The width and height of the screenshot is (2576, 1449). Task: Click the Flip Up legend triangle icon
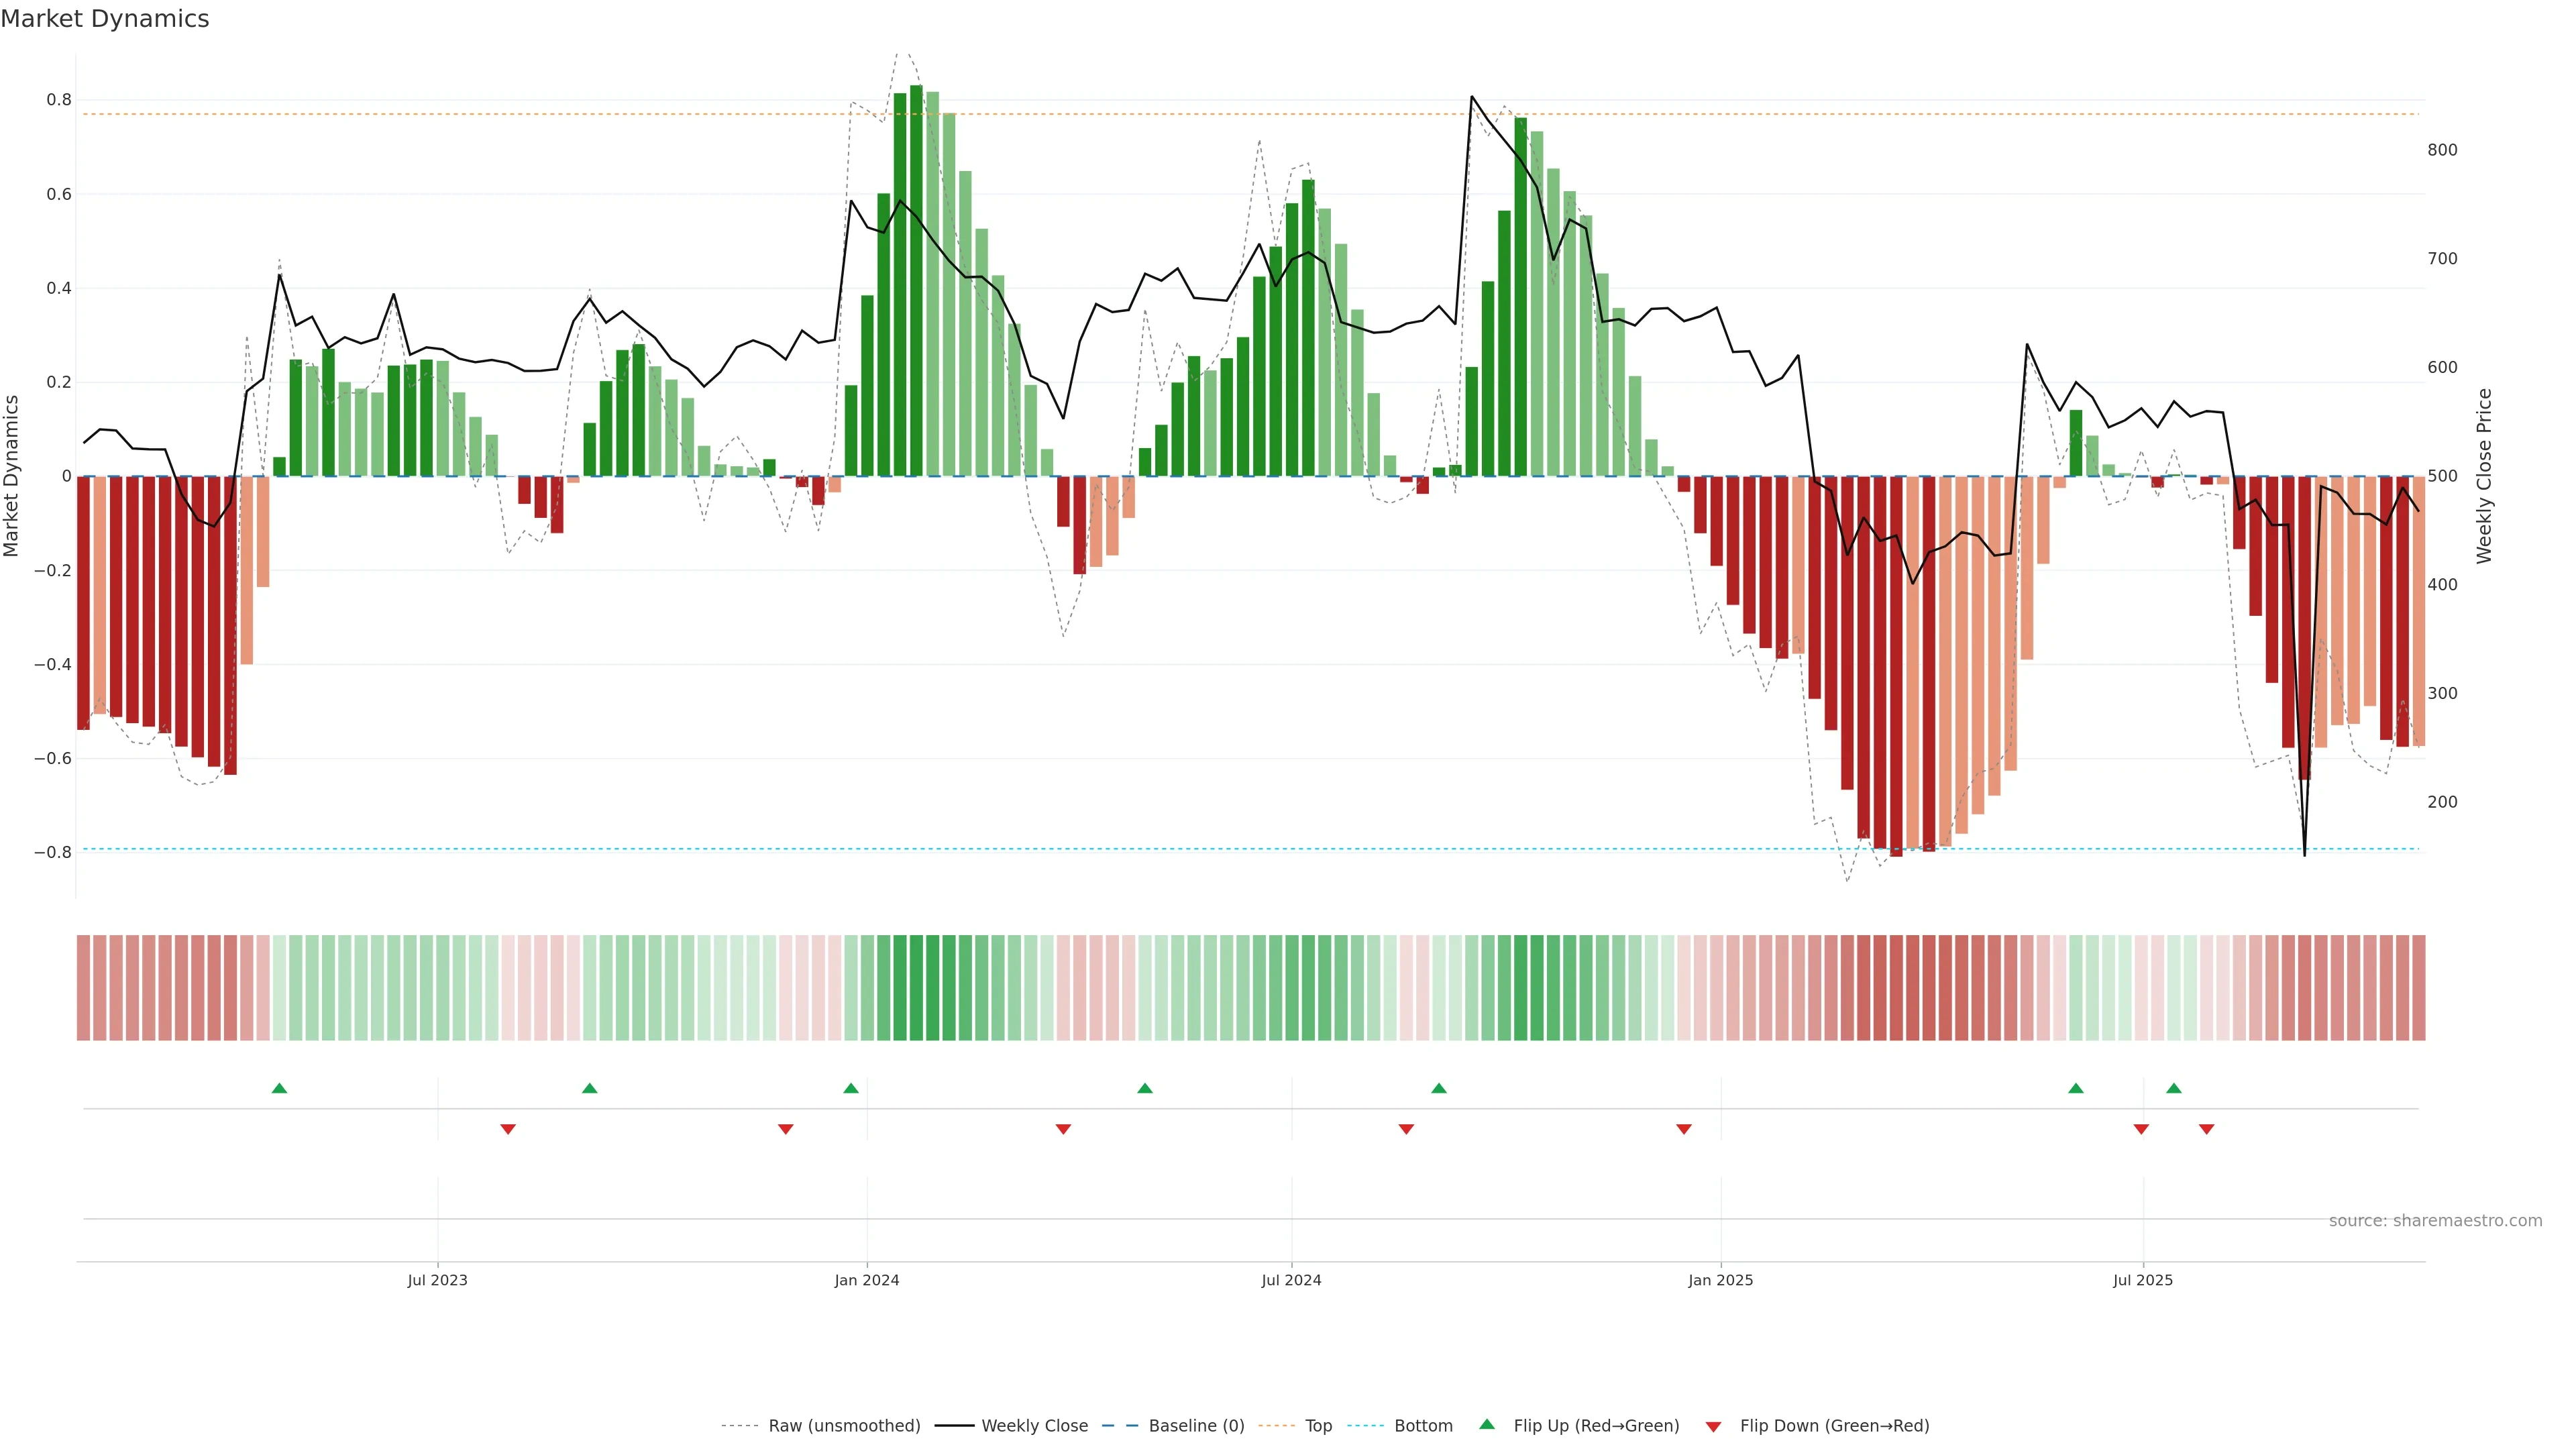1487,1424
